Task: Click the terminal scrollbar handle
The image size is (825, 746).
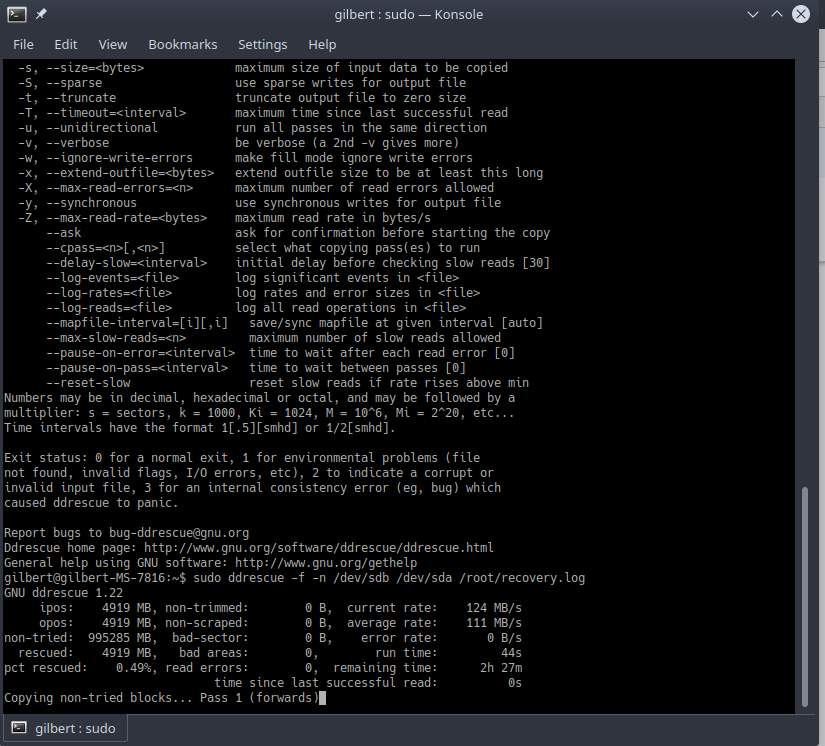Action: 804,597
